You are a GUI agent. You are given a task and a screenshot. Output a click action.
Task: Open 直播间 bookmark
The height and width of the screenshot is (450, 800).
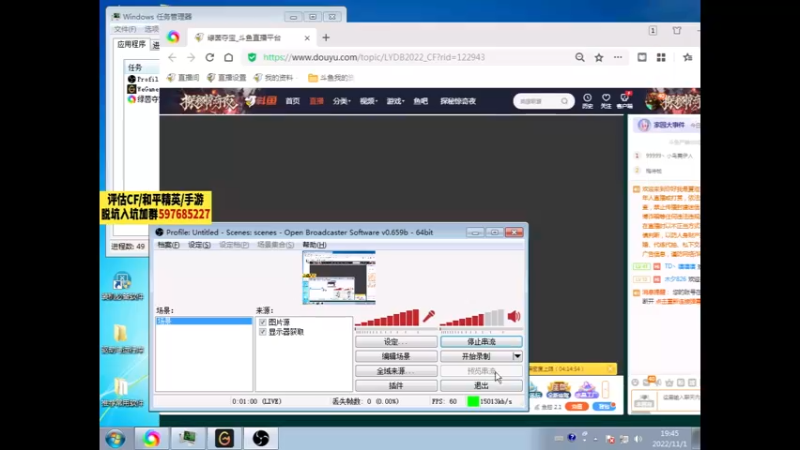tap(183, 78)
